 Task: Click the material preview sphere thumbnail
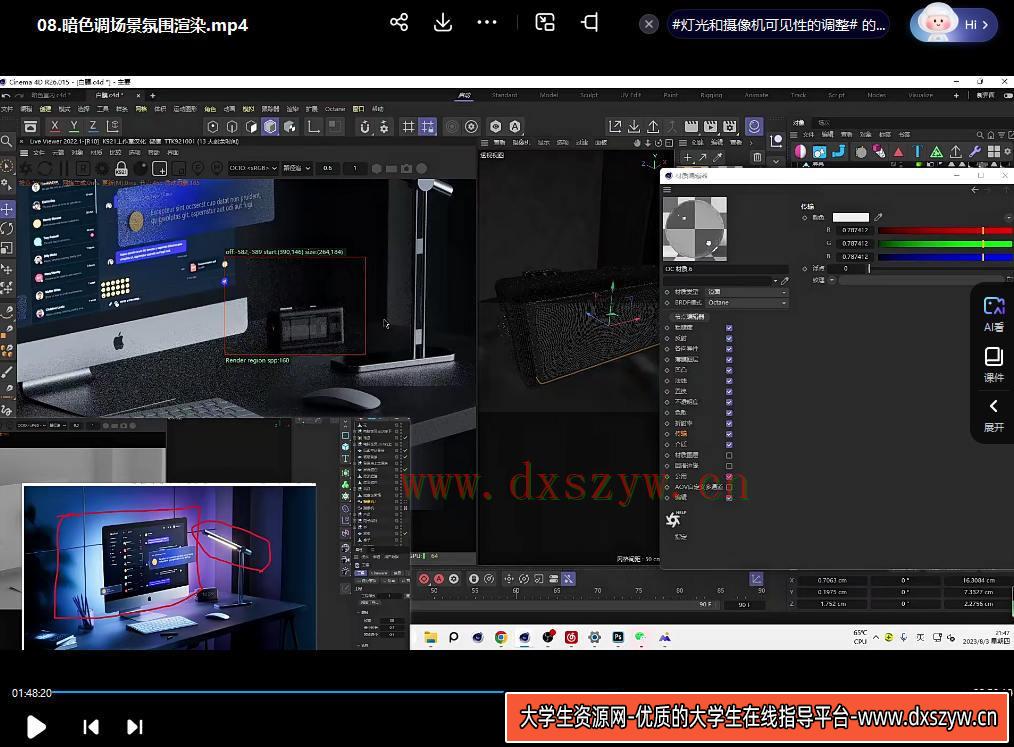click(x=695, y=229)
